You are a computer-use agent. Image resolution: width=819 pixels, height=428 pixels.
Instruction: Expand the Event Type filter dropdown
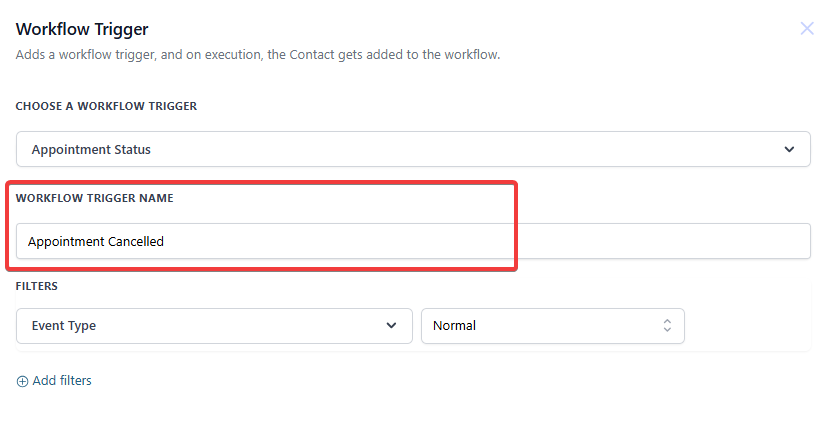tap(214, 326)
